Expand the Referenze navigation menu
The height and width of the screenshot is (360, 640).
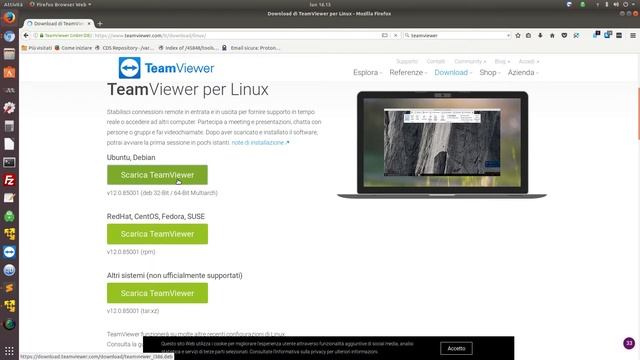[408, 73]
